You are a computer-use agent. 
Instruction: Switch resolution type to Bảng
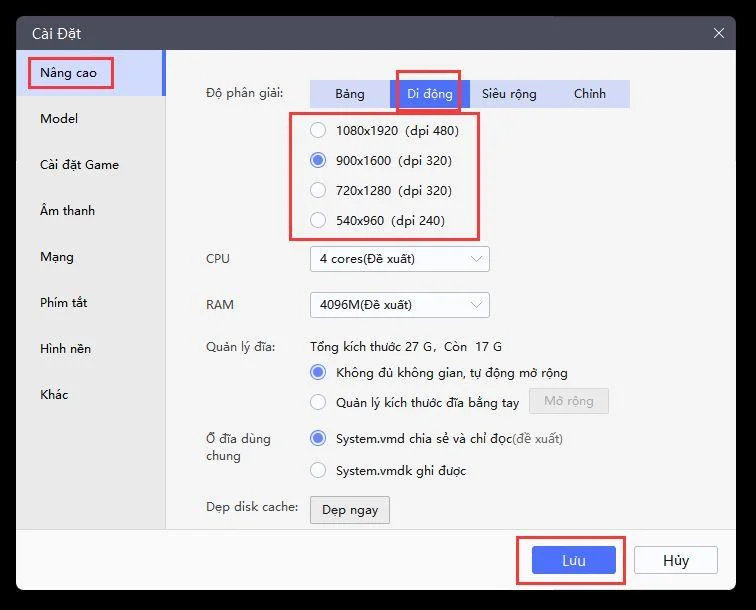tap(350, 94)
